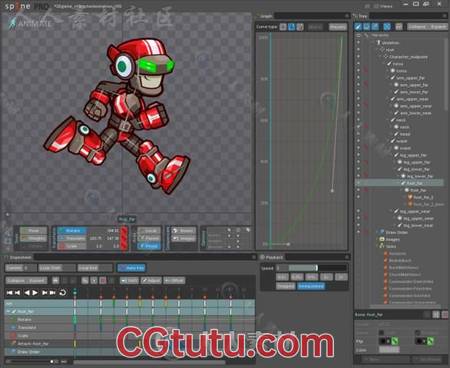This screenshot has width=450, height=368.
Task: Choose the linear curve type icon
Action: (x=283, y=27)
